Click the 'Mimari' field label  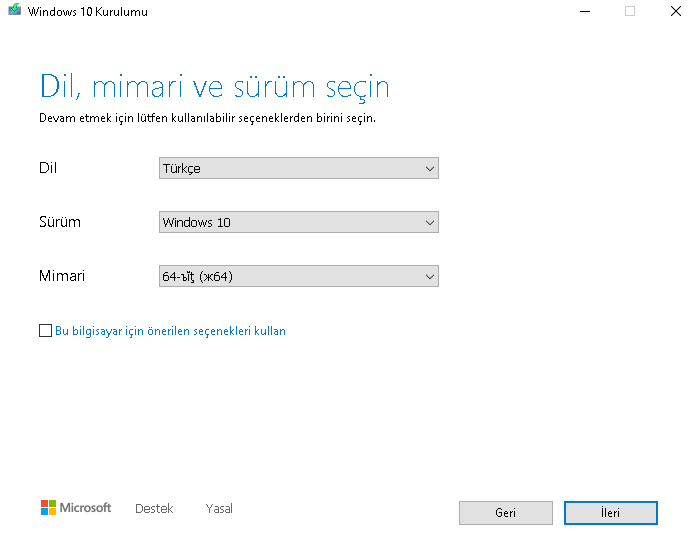tap(62, 276)
